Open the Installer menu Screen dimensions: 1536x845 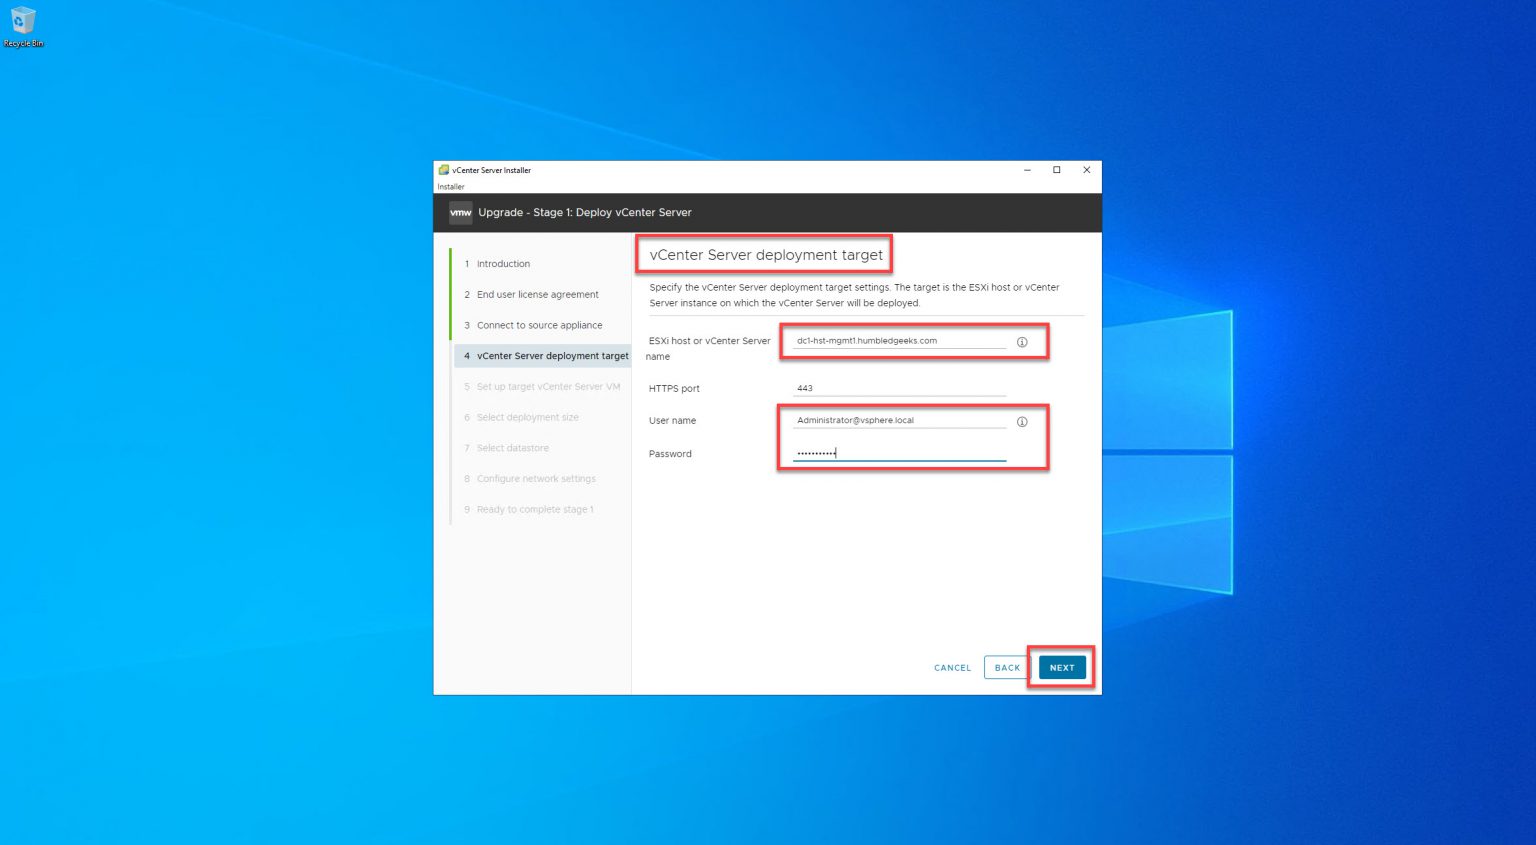click(450, 186)
